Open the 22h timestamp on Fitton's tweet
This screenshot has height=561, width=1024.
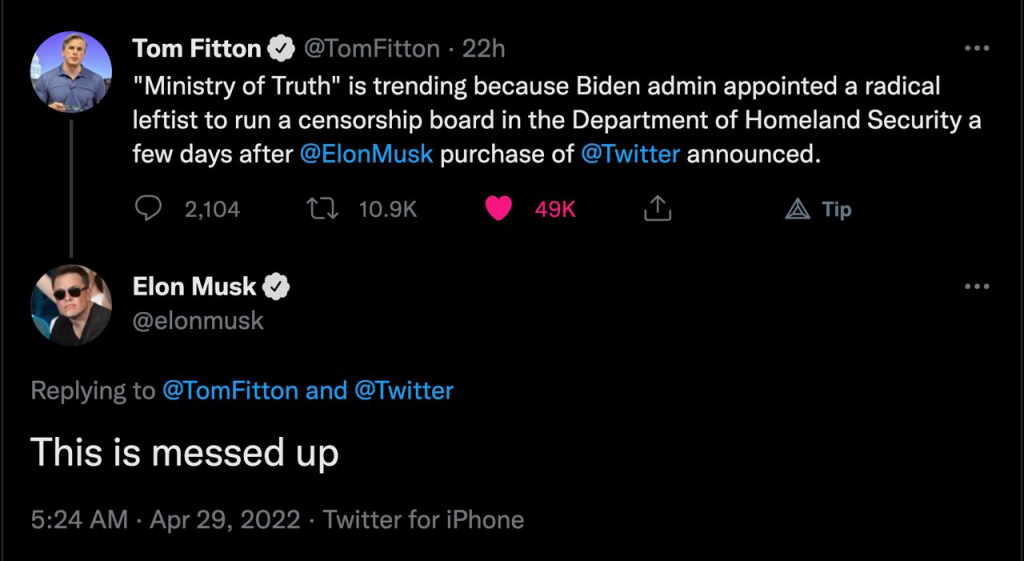pos(484,48)
